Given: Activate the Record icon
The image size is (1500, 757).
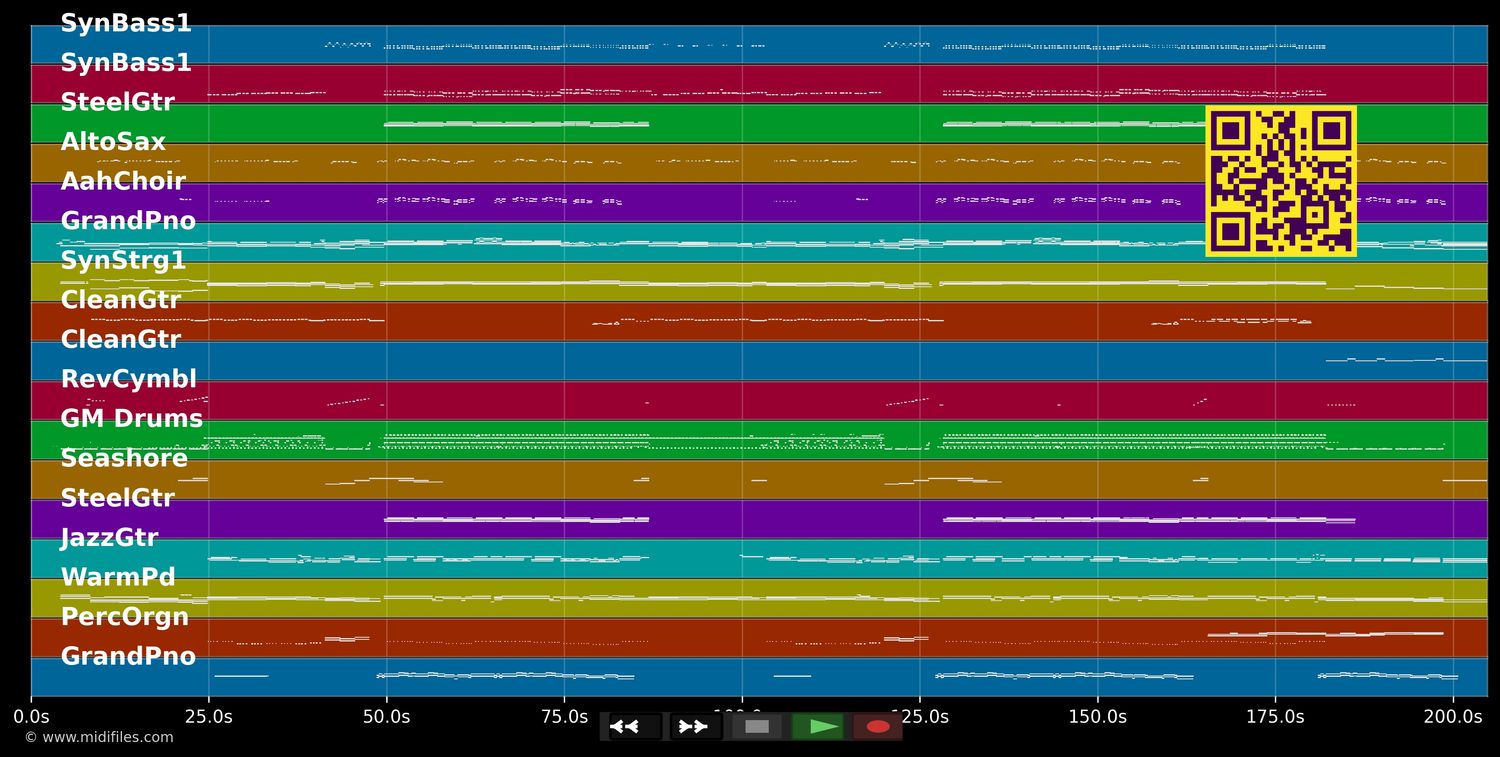Looking at the screenshot, I should pyautogui.click(x=877, y=726).
